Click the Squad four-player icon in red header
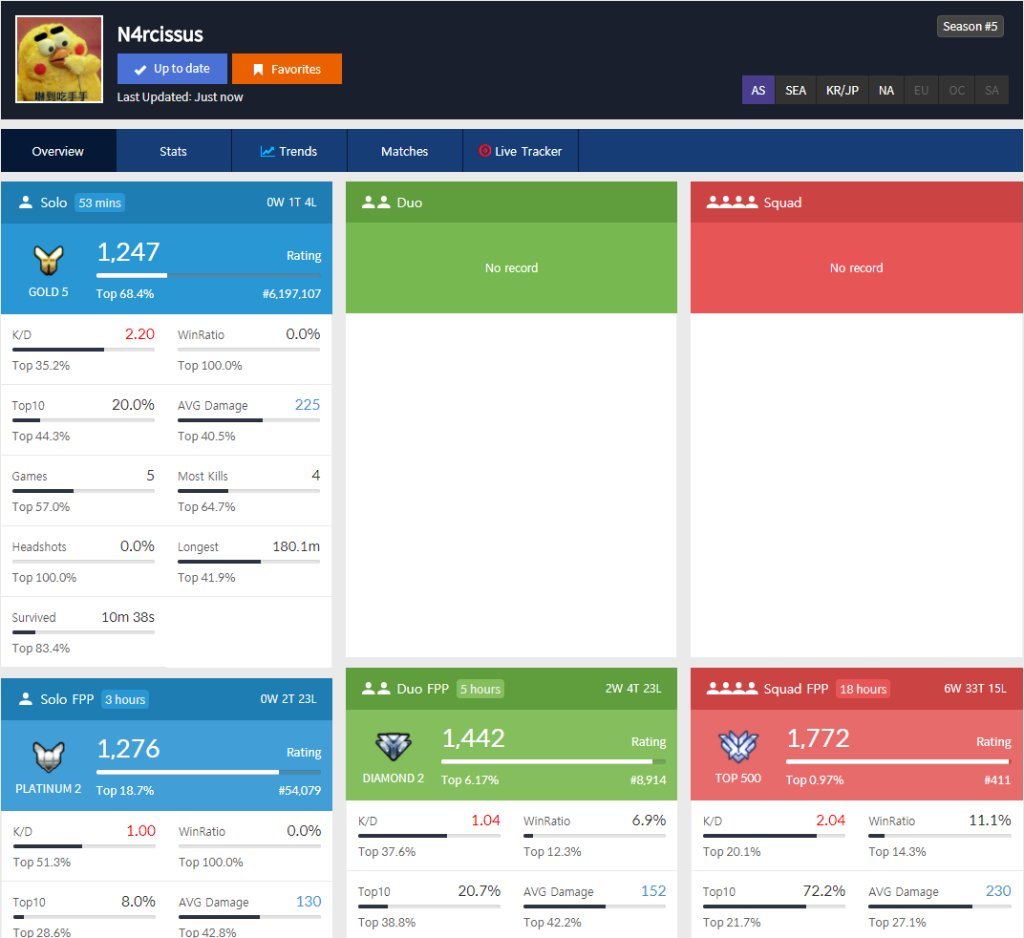Viewport: 1024px width, 938px height. click(731, 202)
